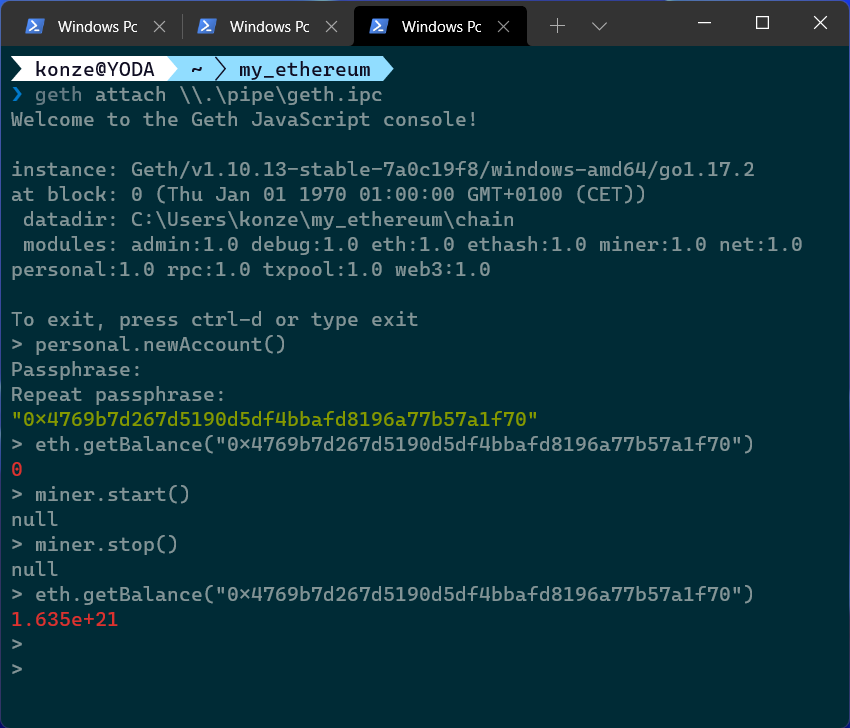Maximize the Windows Terminal window
Screen dimensions: 850x728
tap(762, 23)
